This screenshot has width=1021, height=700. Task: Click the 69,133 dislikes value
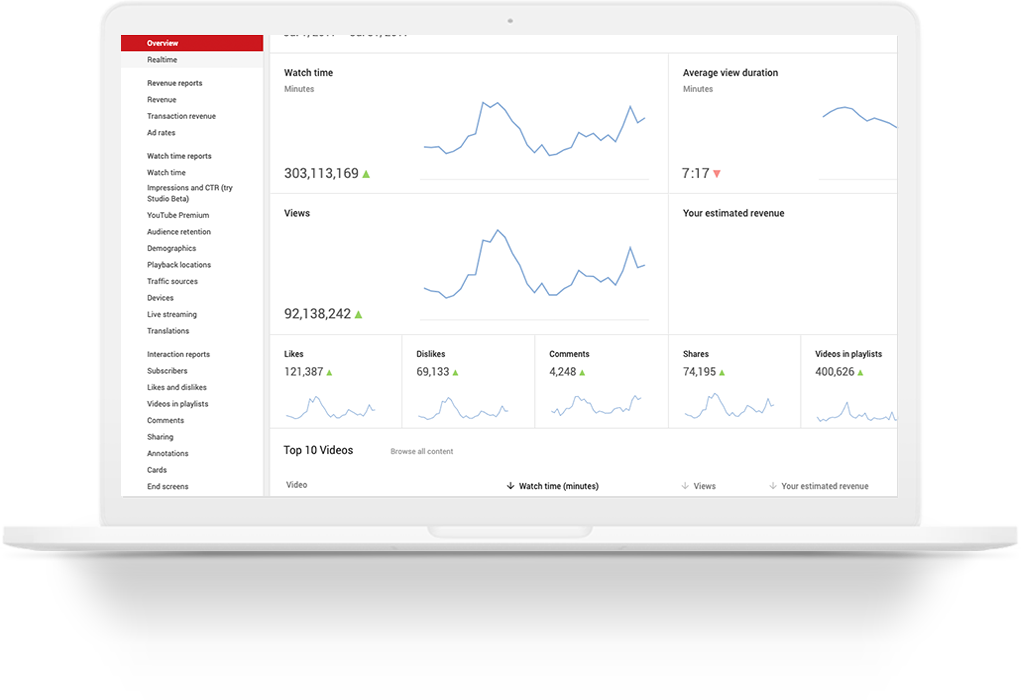(x=433, y=372)
